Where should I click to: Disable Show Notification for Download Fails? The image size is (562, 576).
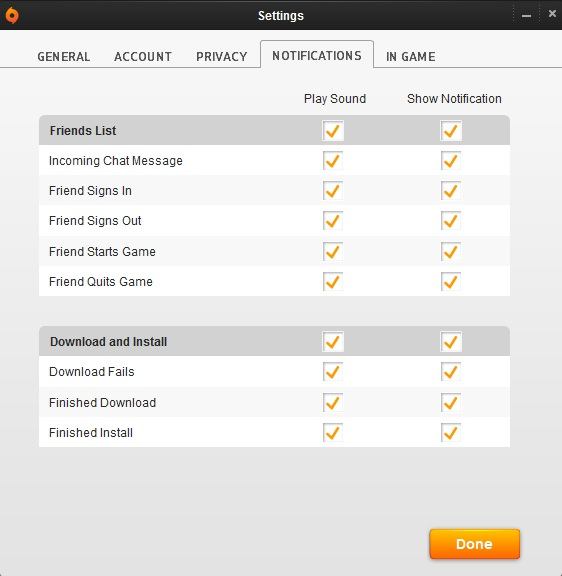coord(451,372)
